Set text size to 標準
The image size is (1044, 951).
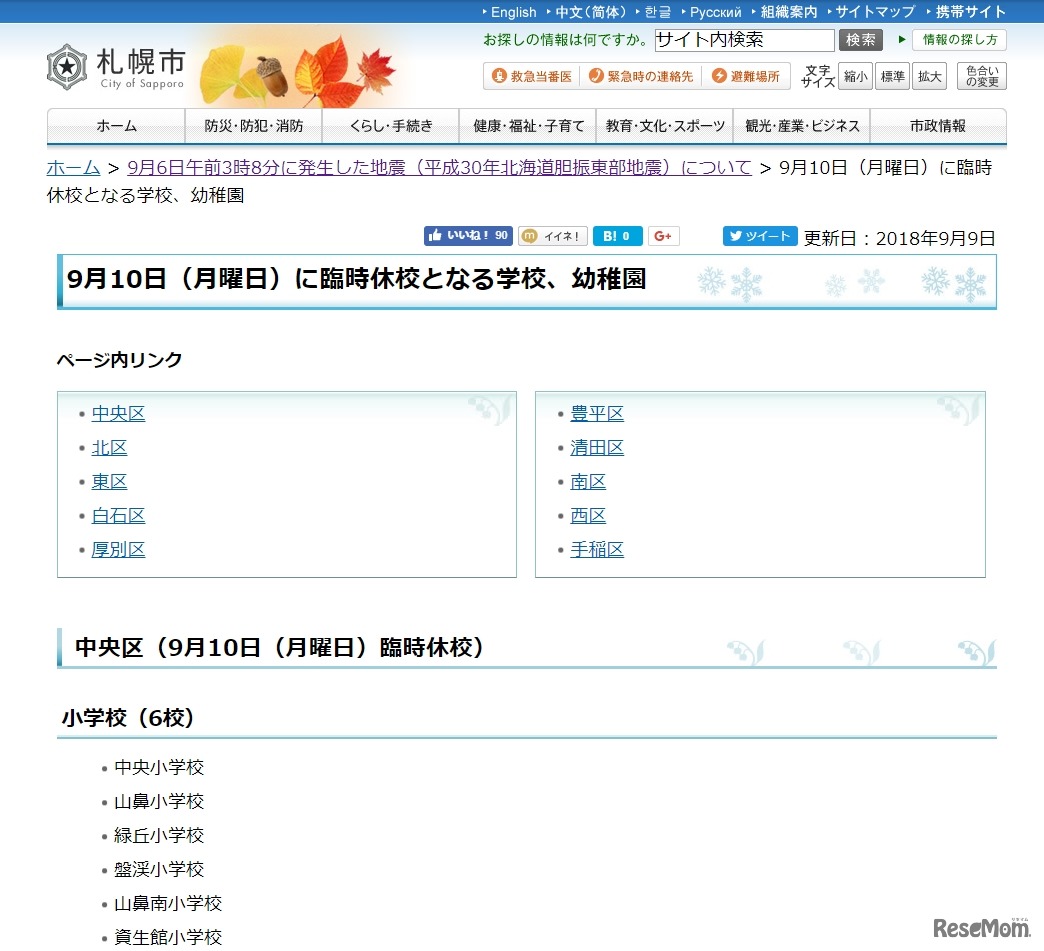point(892,77)
